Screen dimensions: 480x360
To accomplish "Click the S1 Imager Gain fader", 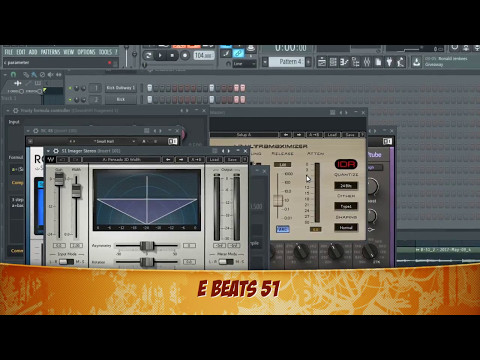I will click(59, 179).
